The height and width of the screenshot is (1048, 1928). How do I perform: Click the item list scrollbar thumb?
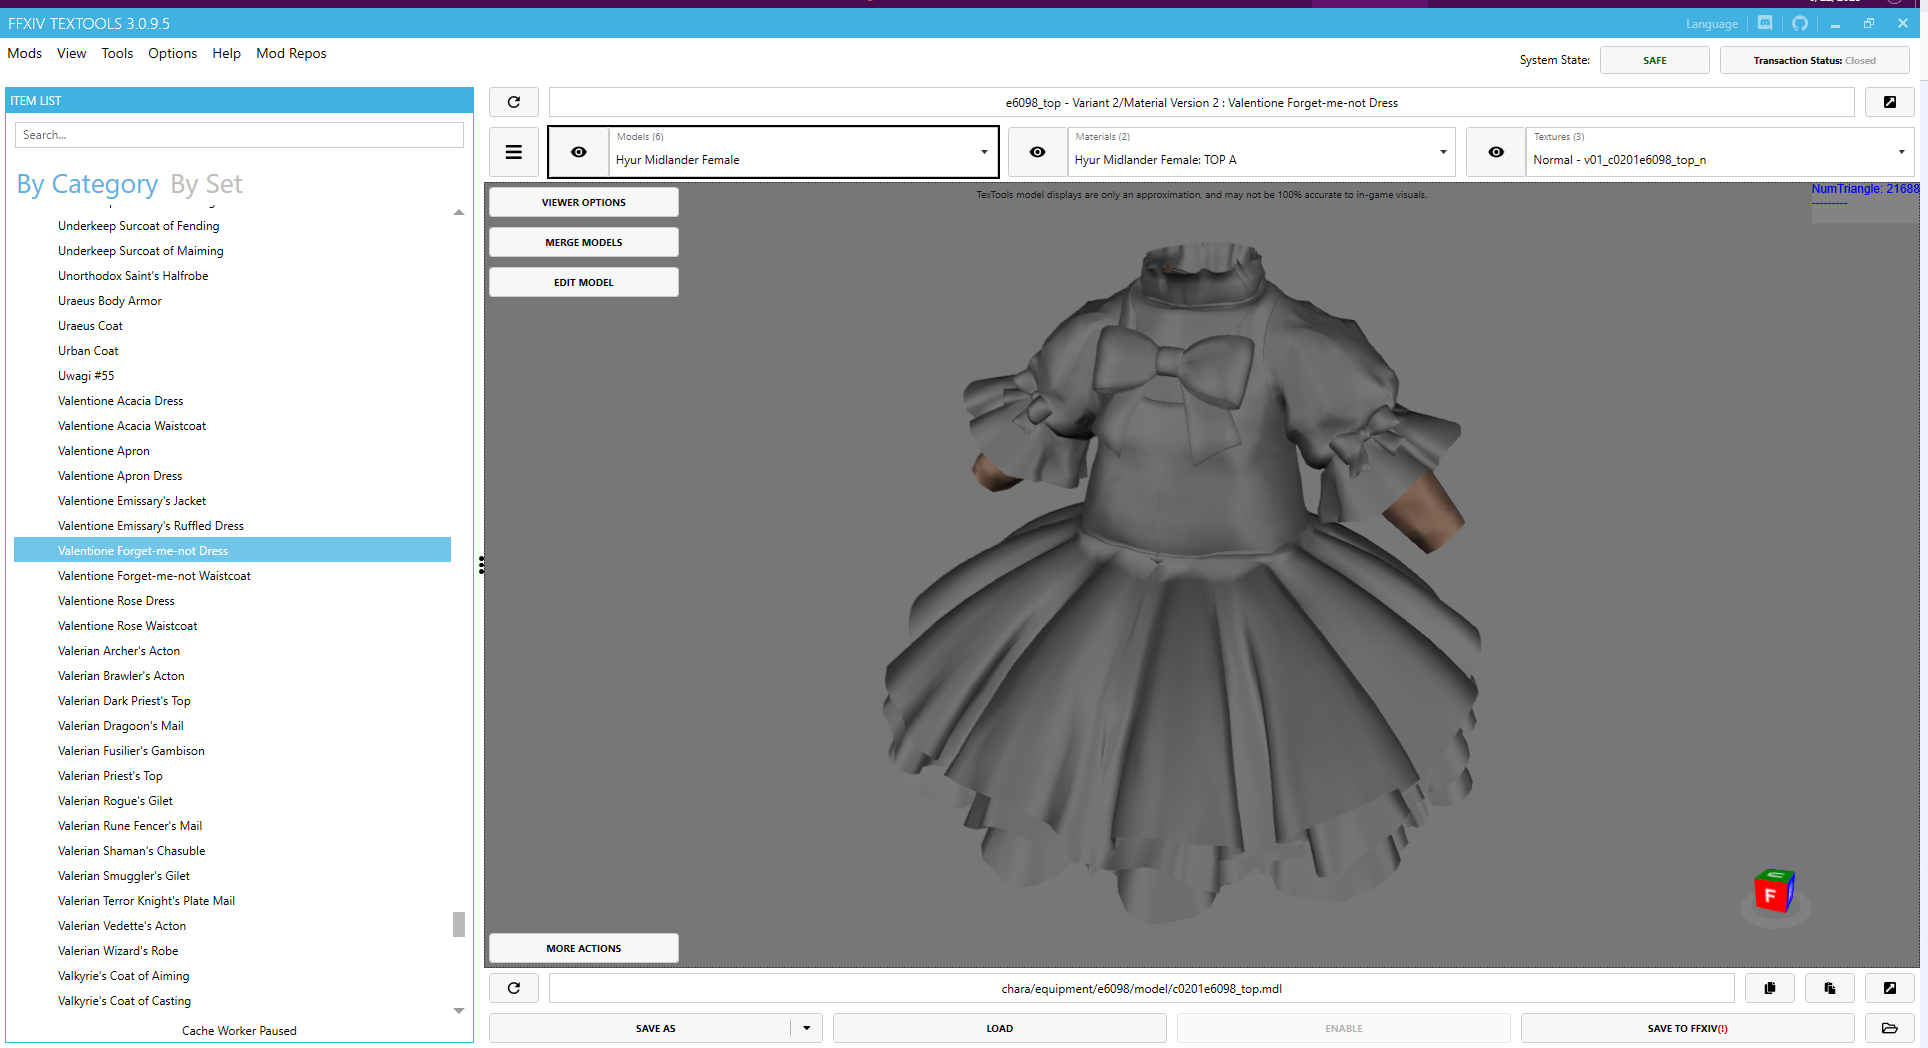(459, 924)
